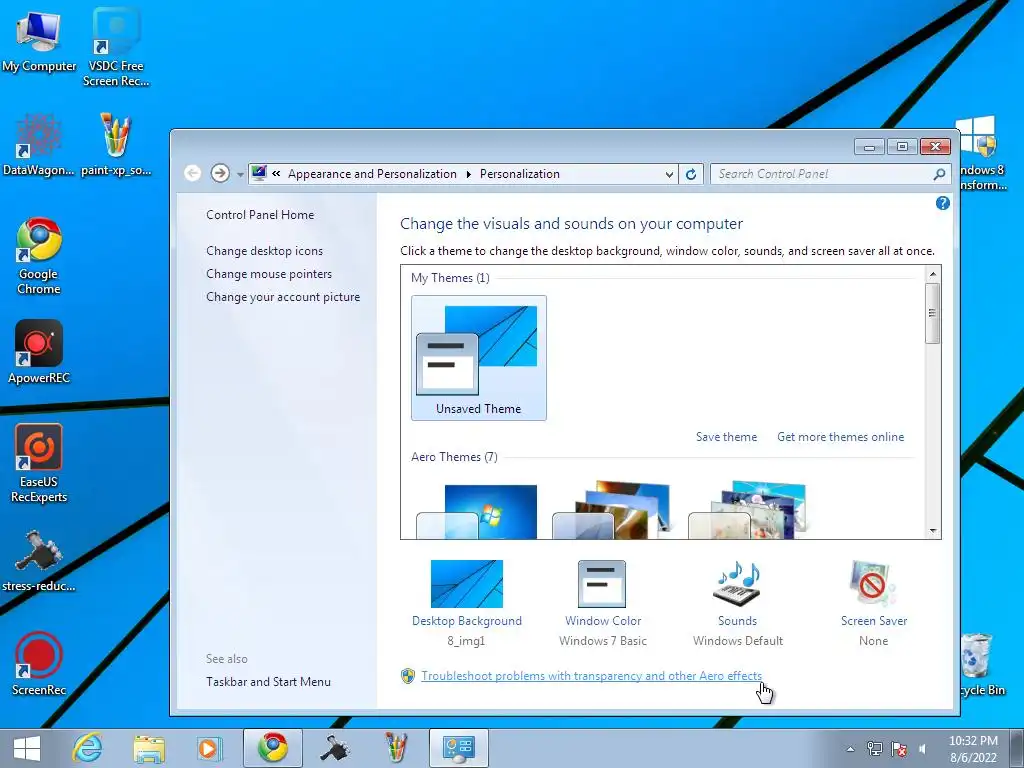Open Change your account picture link
Viewport: 1024px width, 768px height.
[x=283, y=296]
